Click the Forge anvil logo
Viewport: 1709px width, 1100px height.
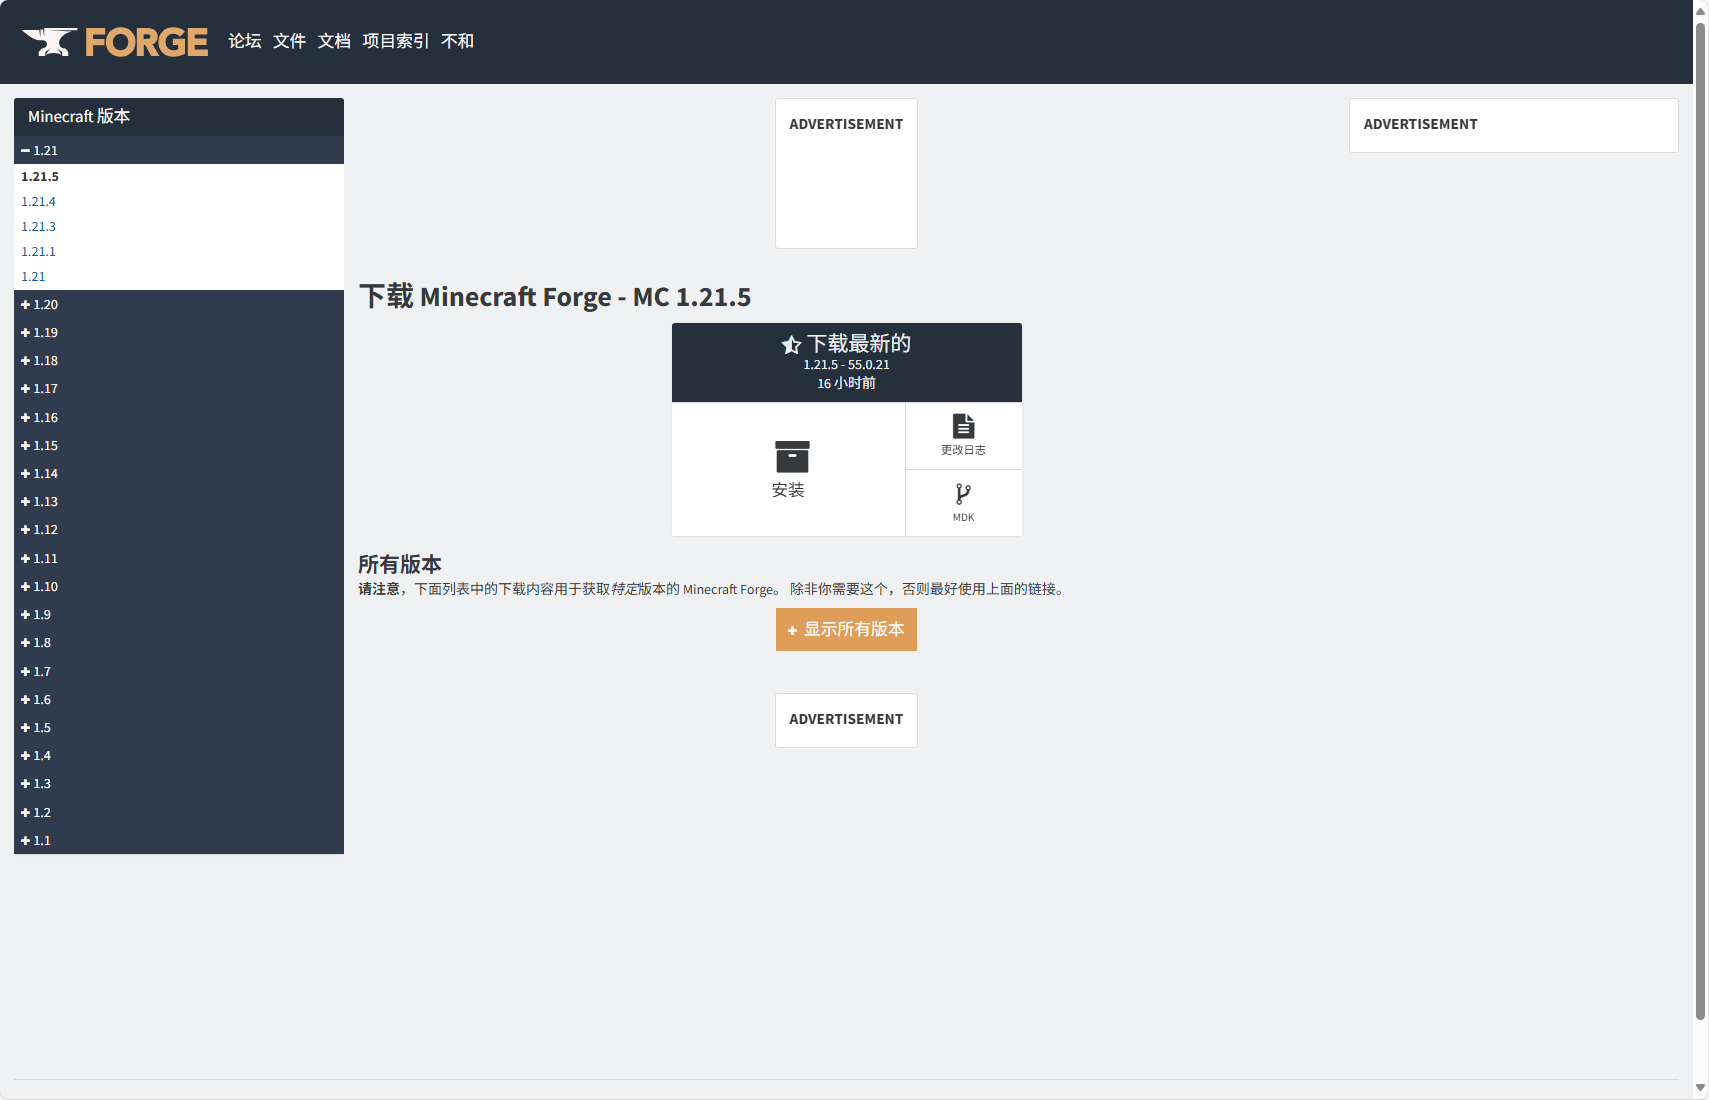tap(50, 41)
